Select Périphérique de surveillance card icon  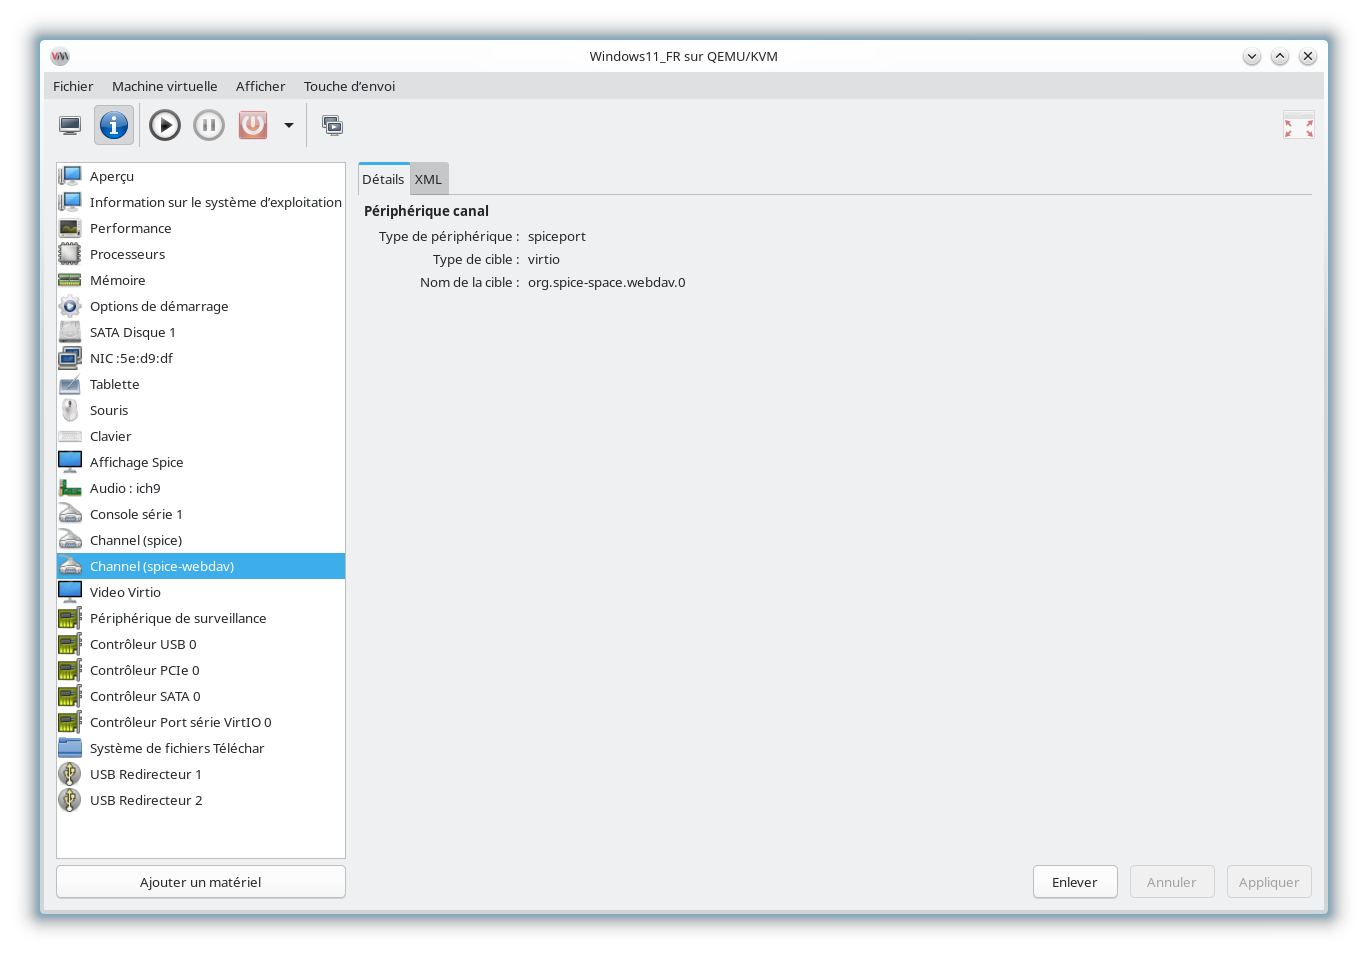[x=70, y=618]
